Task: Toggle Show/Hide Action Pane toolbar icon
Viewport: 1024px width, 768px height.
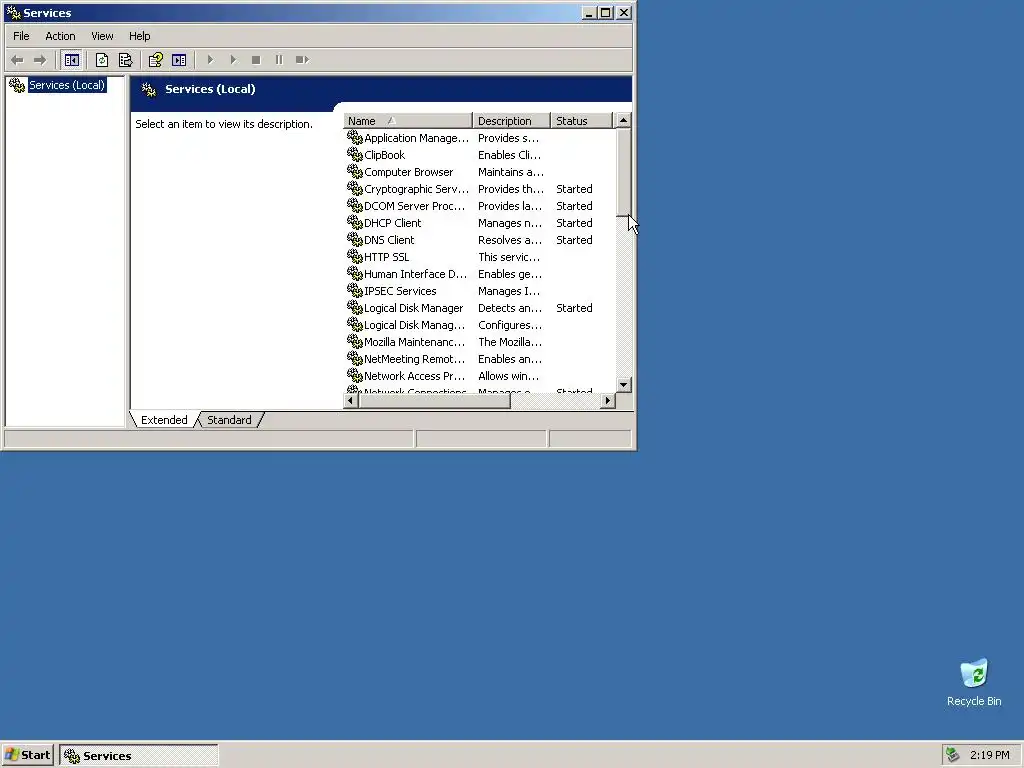Action: tap(179, 60)
